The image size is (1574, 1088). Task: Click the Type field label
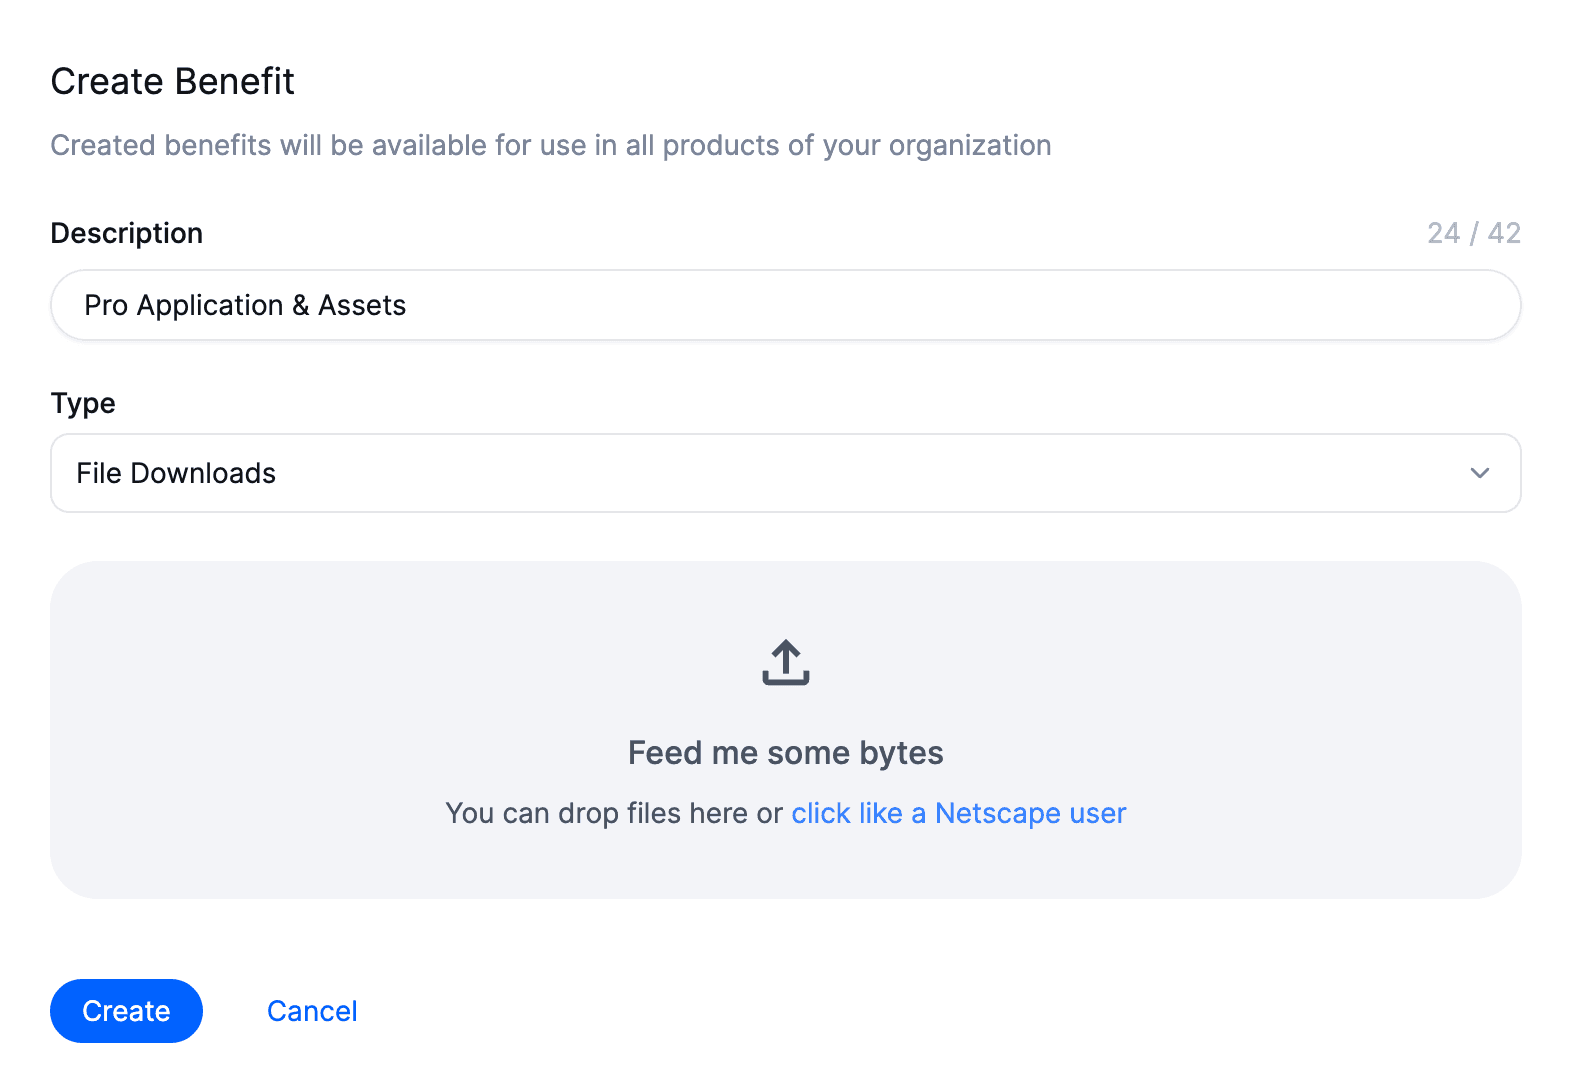coord(82,403)
